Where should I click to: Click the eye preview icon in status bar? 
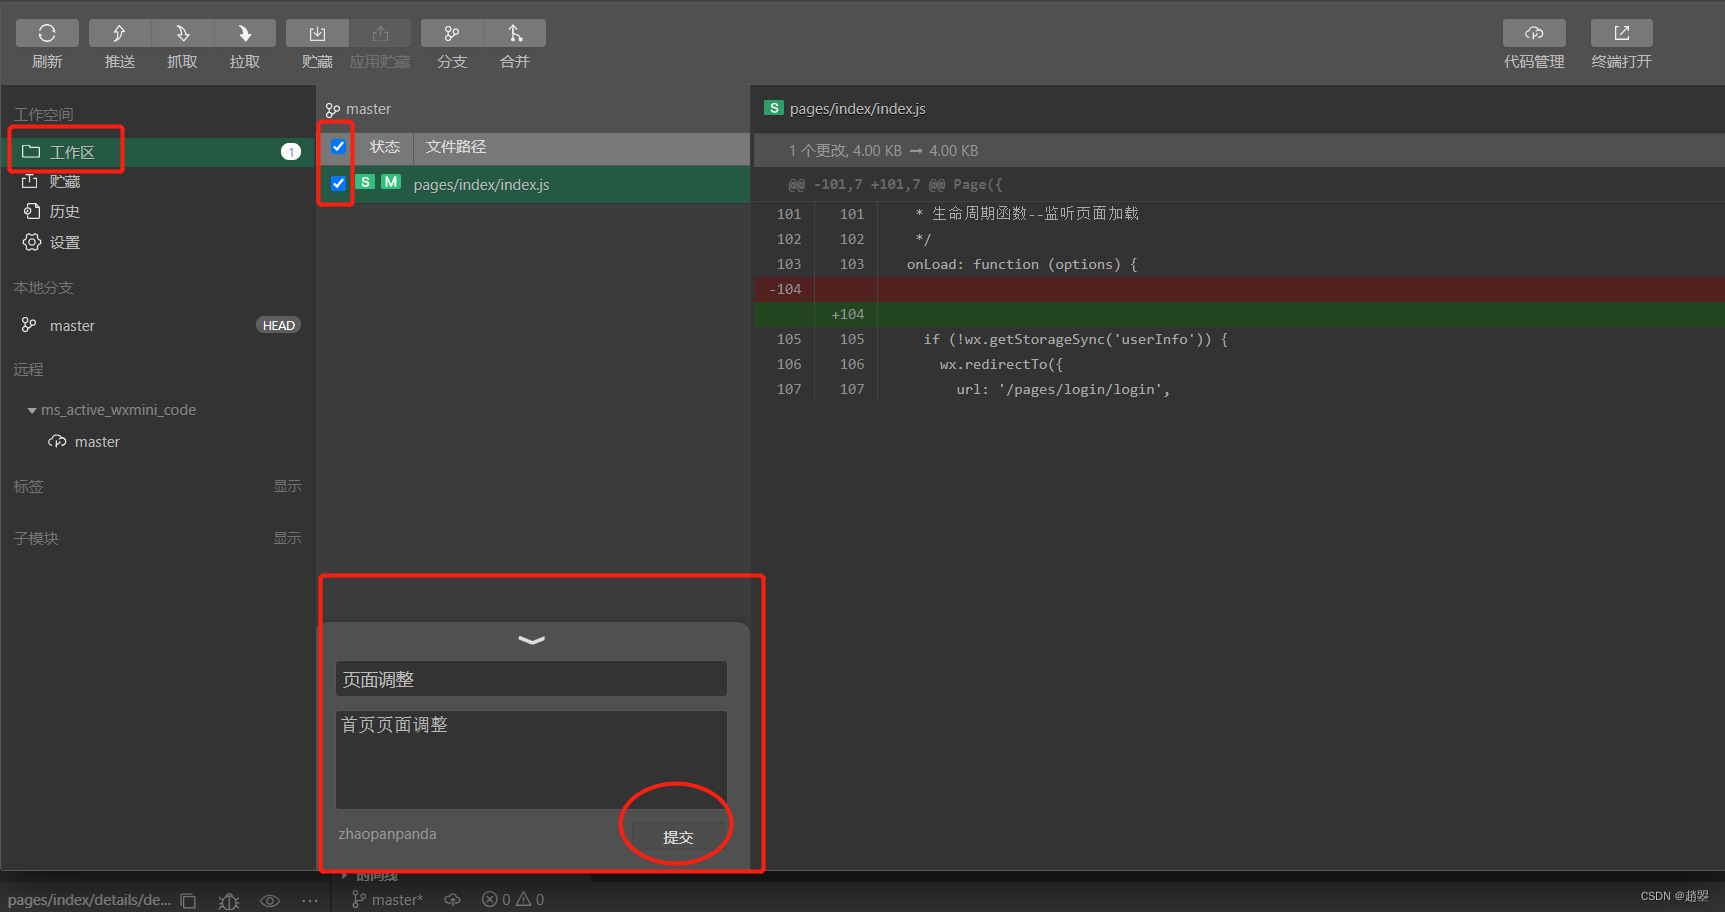pos(270,900)
